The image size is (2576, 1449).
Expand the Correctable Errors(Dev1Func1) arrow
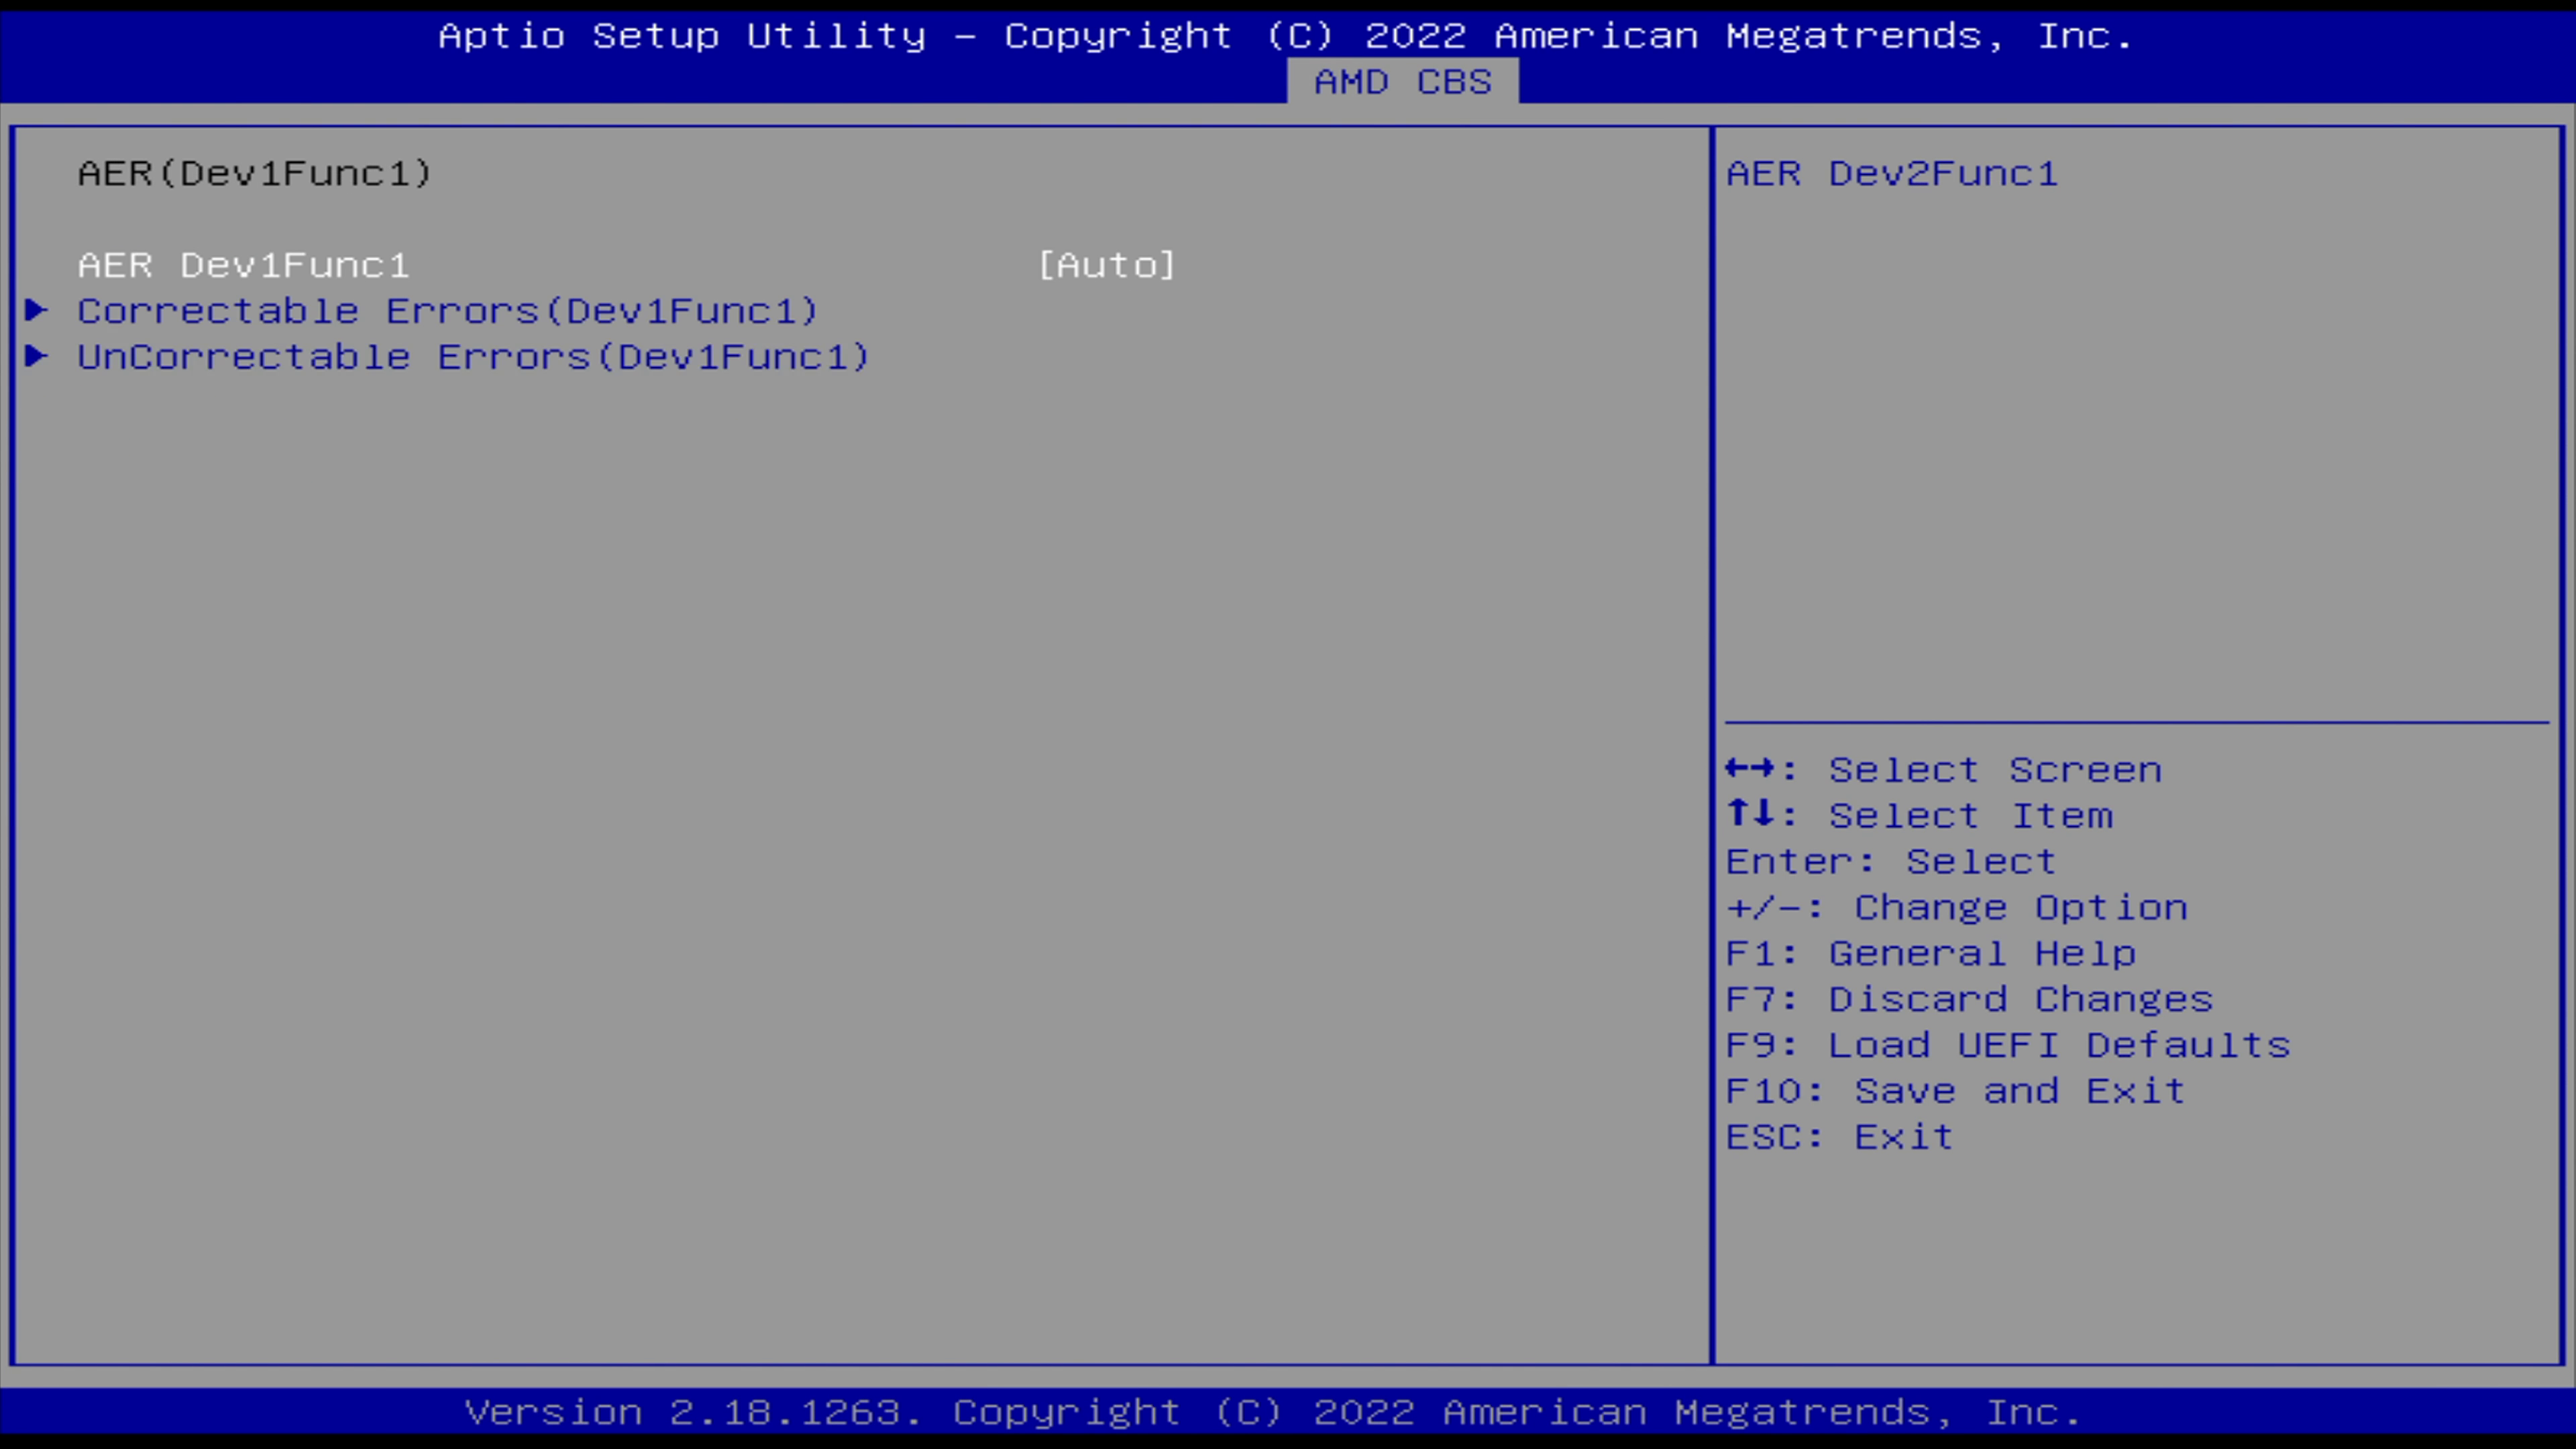(37, 310)
